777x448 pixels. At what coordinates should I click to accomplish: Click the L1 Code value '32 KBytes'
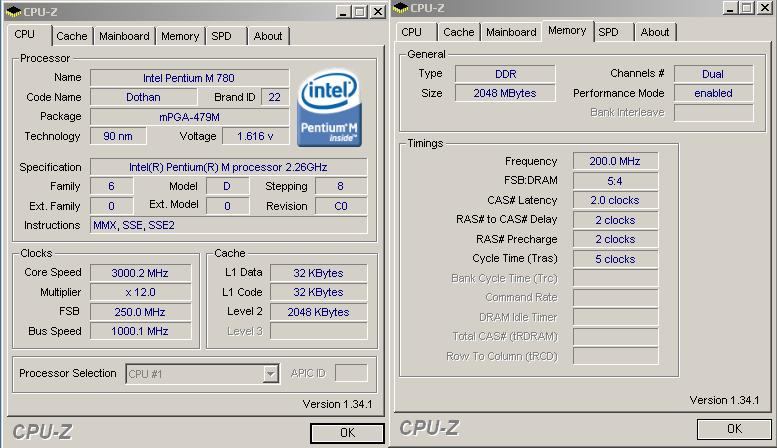[x=319, y=292]
